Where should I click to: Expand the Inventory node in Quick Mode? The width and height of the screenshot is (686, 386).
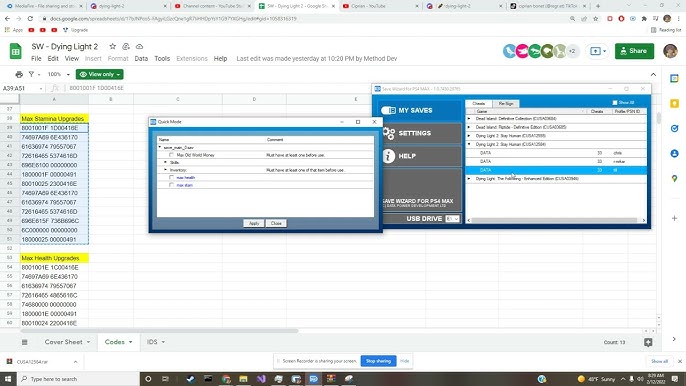[165, 170]
